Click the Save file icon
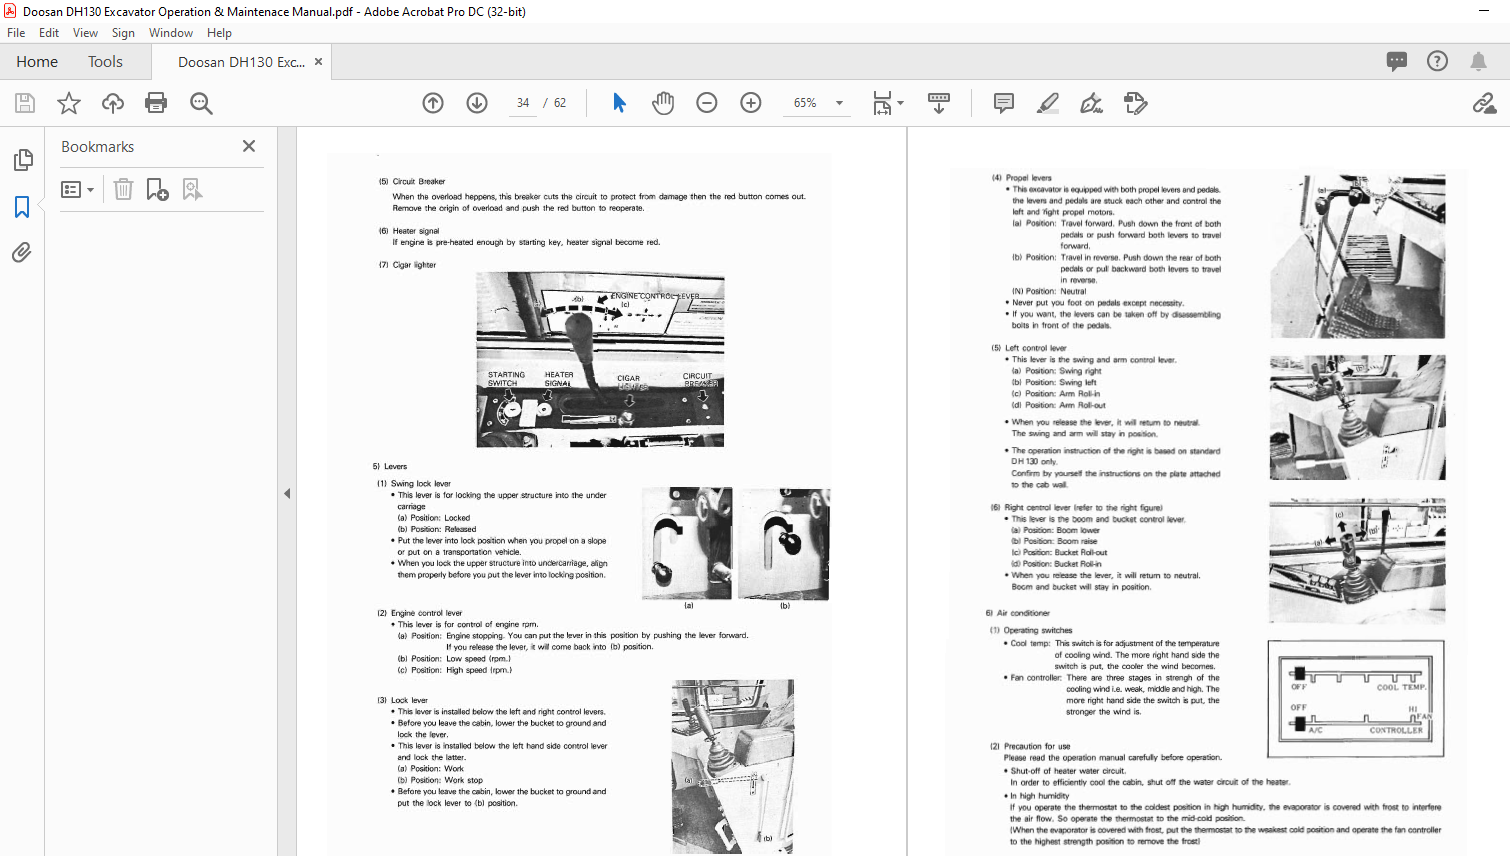The image size is (1510, 856). coord(25,103)
